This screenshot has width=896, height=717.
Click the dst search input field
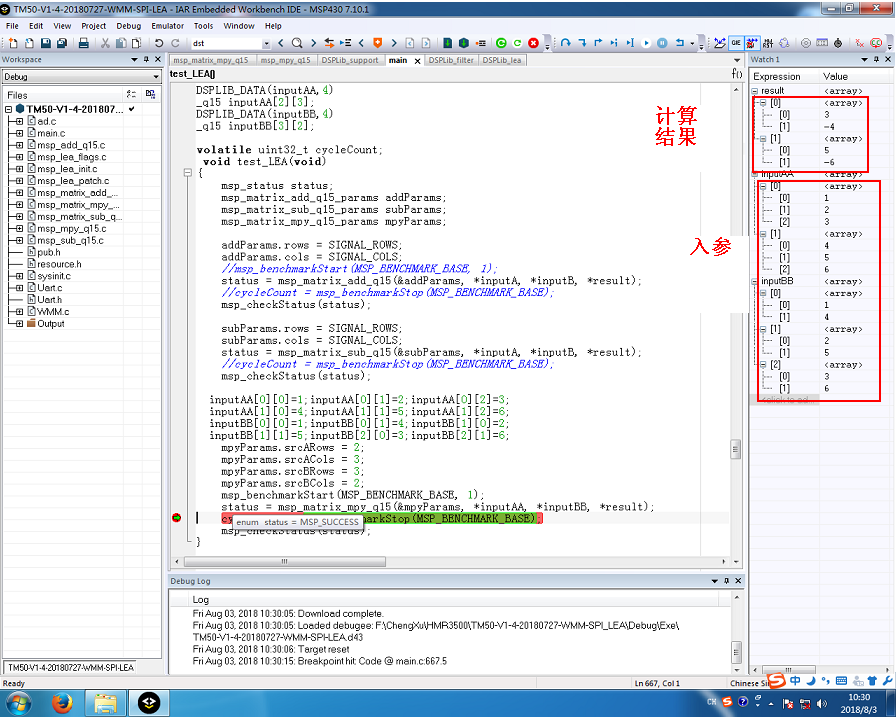pos(226,44)
